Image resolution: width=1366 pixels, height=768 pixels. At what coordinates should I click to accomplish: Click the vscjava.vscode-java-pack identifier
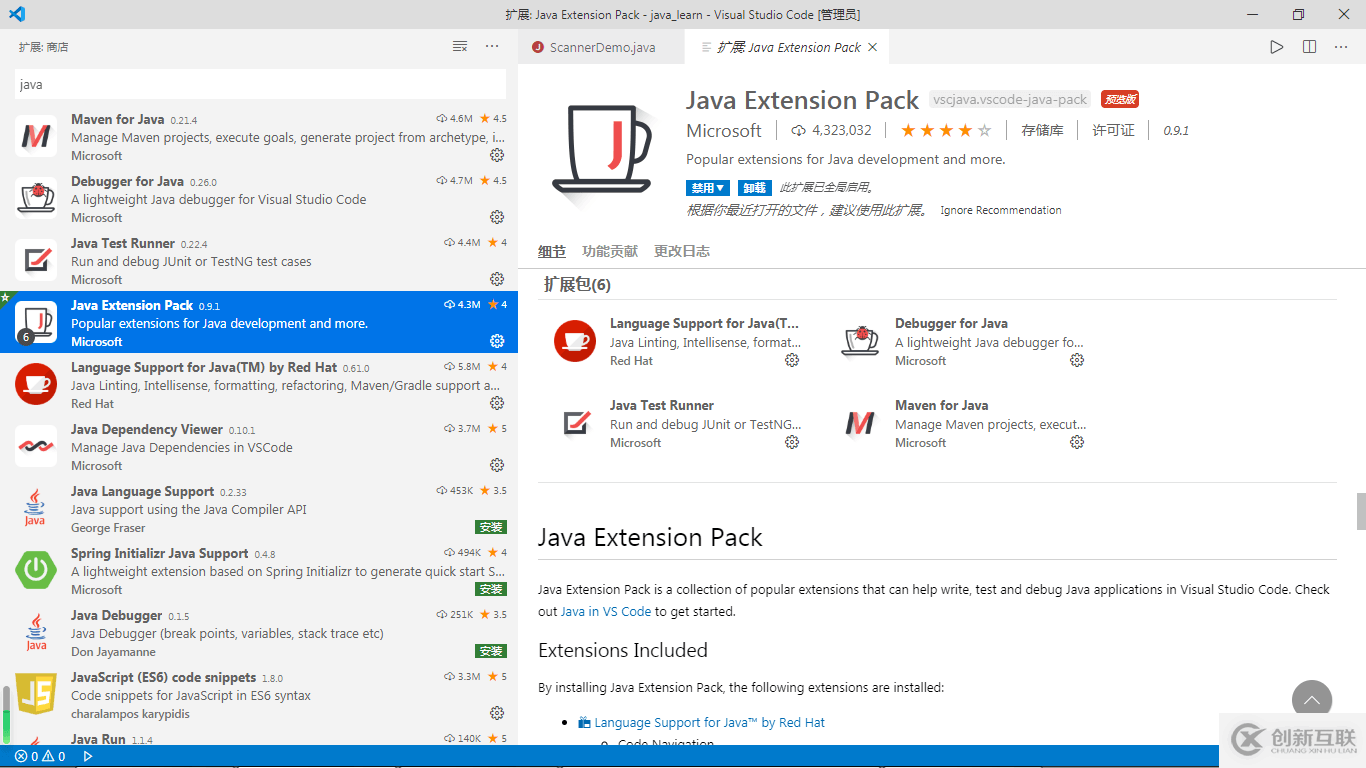1010,99
